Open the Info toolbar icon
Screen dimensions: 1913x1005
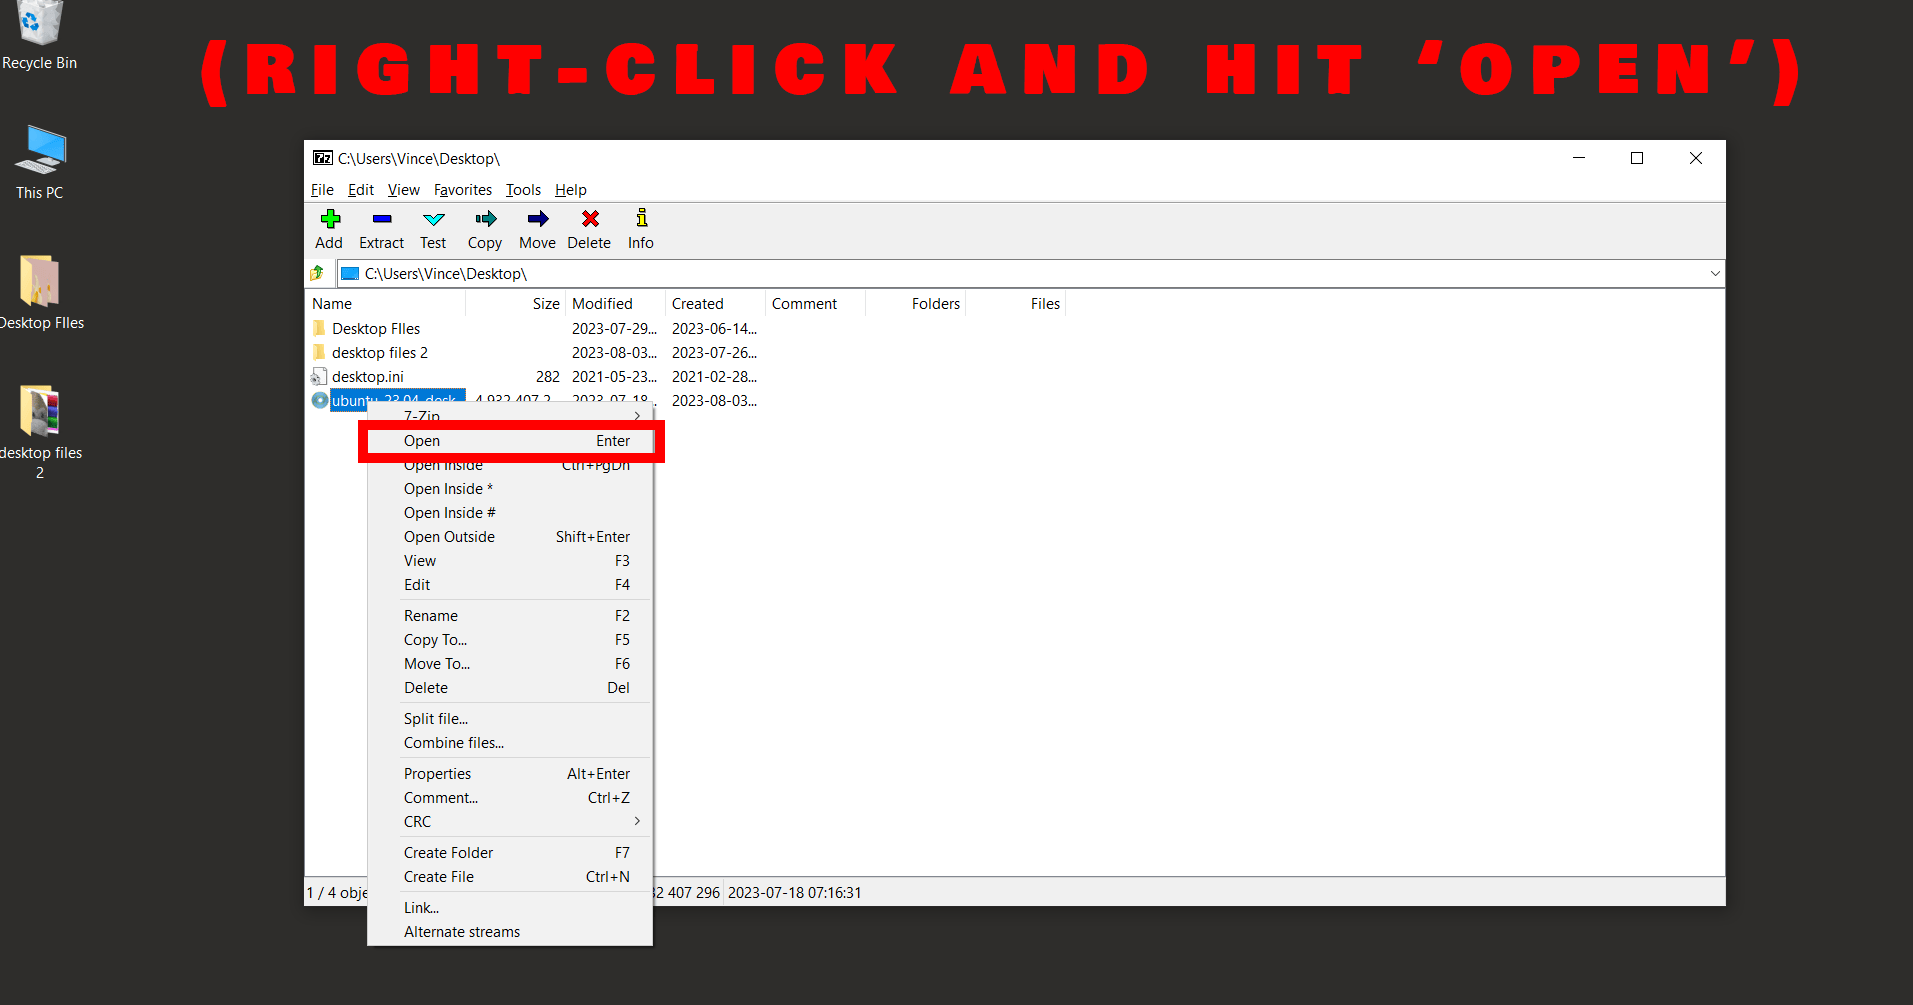pyautogui.click(x=640, y=228)
